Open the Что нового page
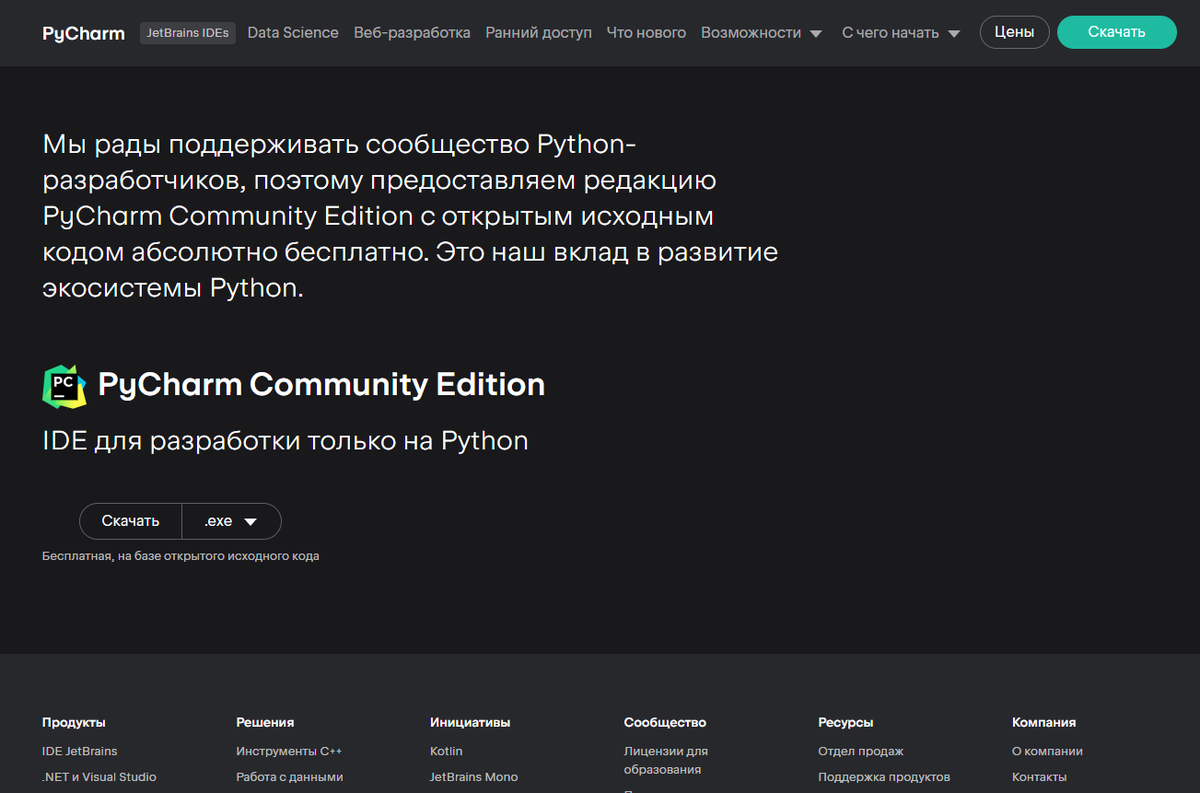This screenshot has width=1200, height=793. pos(646,32)
